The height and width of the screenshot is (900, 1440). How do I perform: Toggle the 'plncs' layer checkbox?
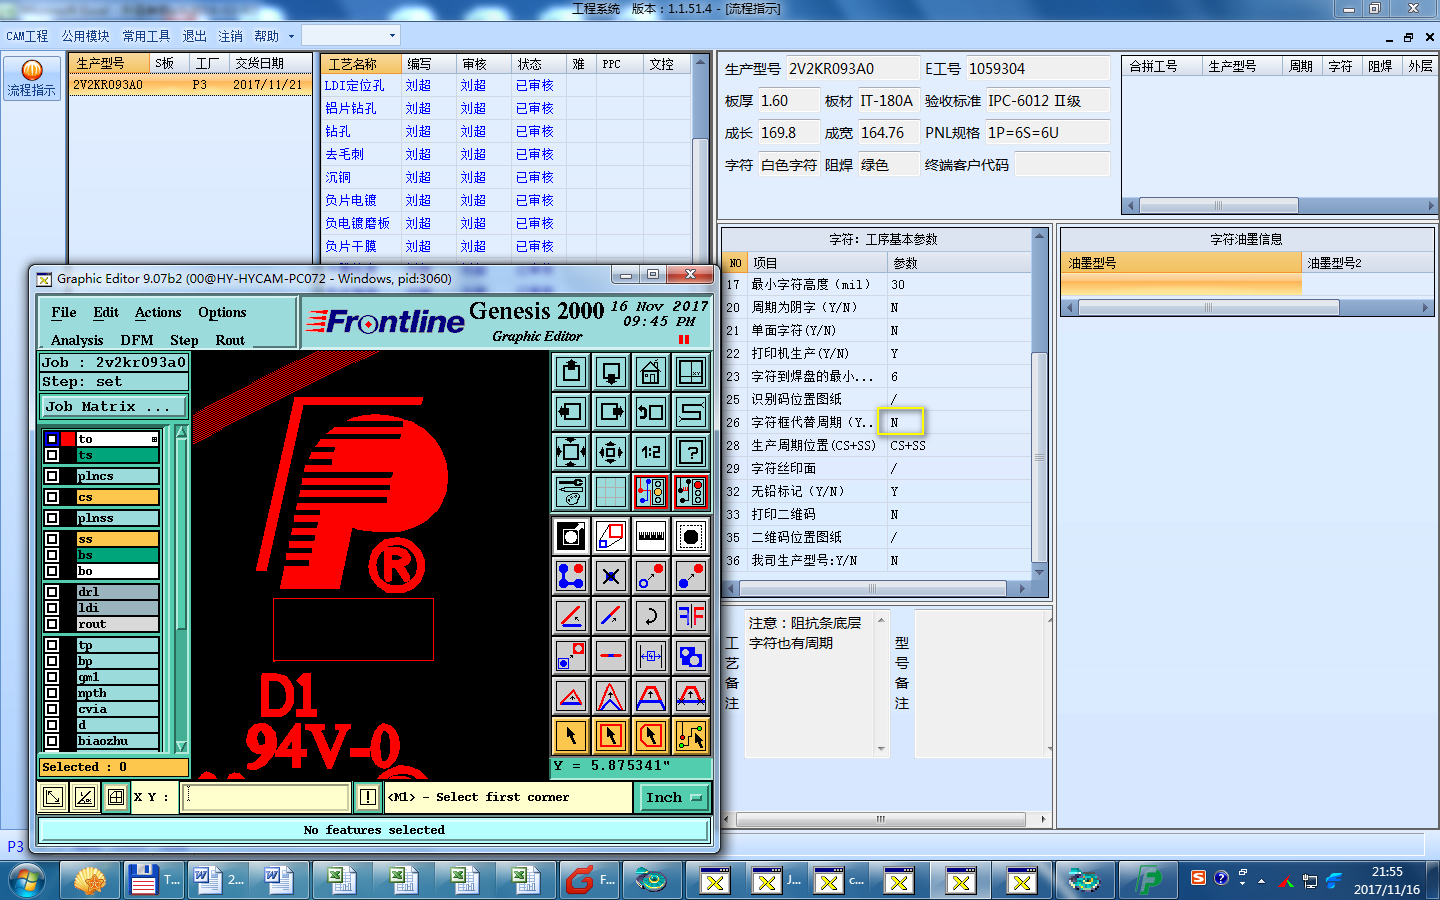(52, 476)
